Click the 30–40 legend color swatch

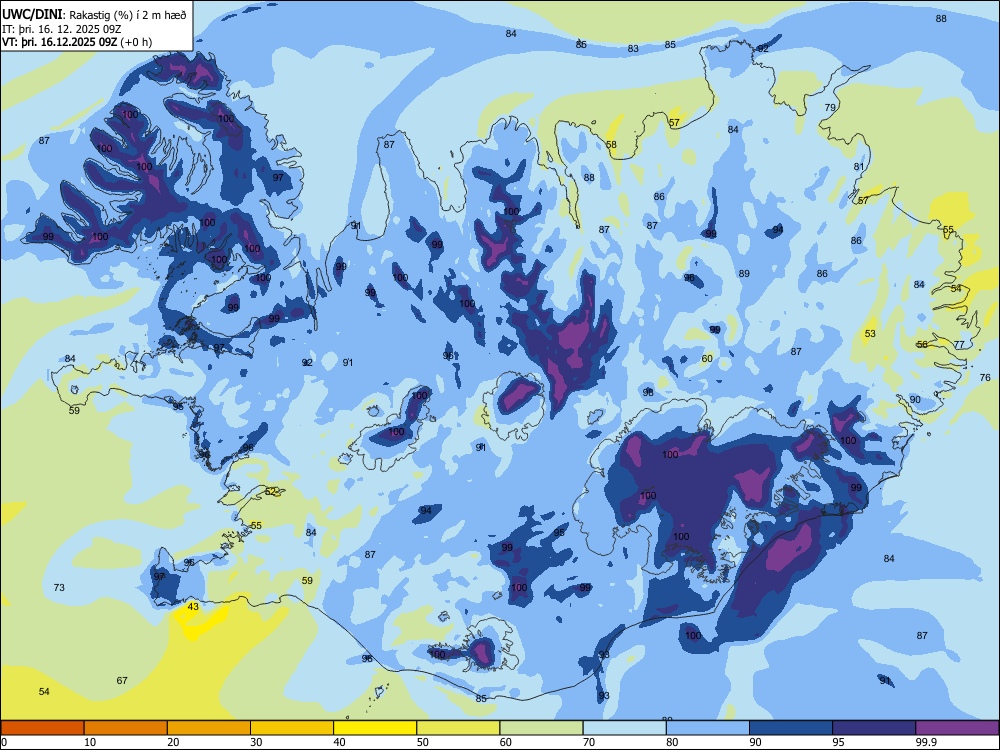[292, 728]
